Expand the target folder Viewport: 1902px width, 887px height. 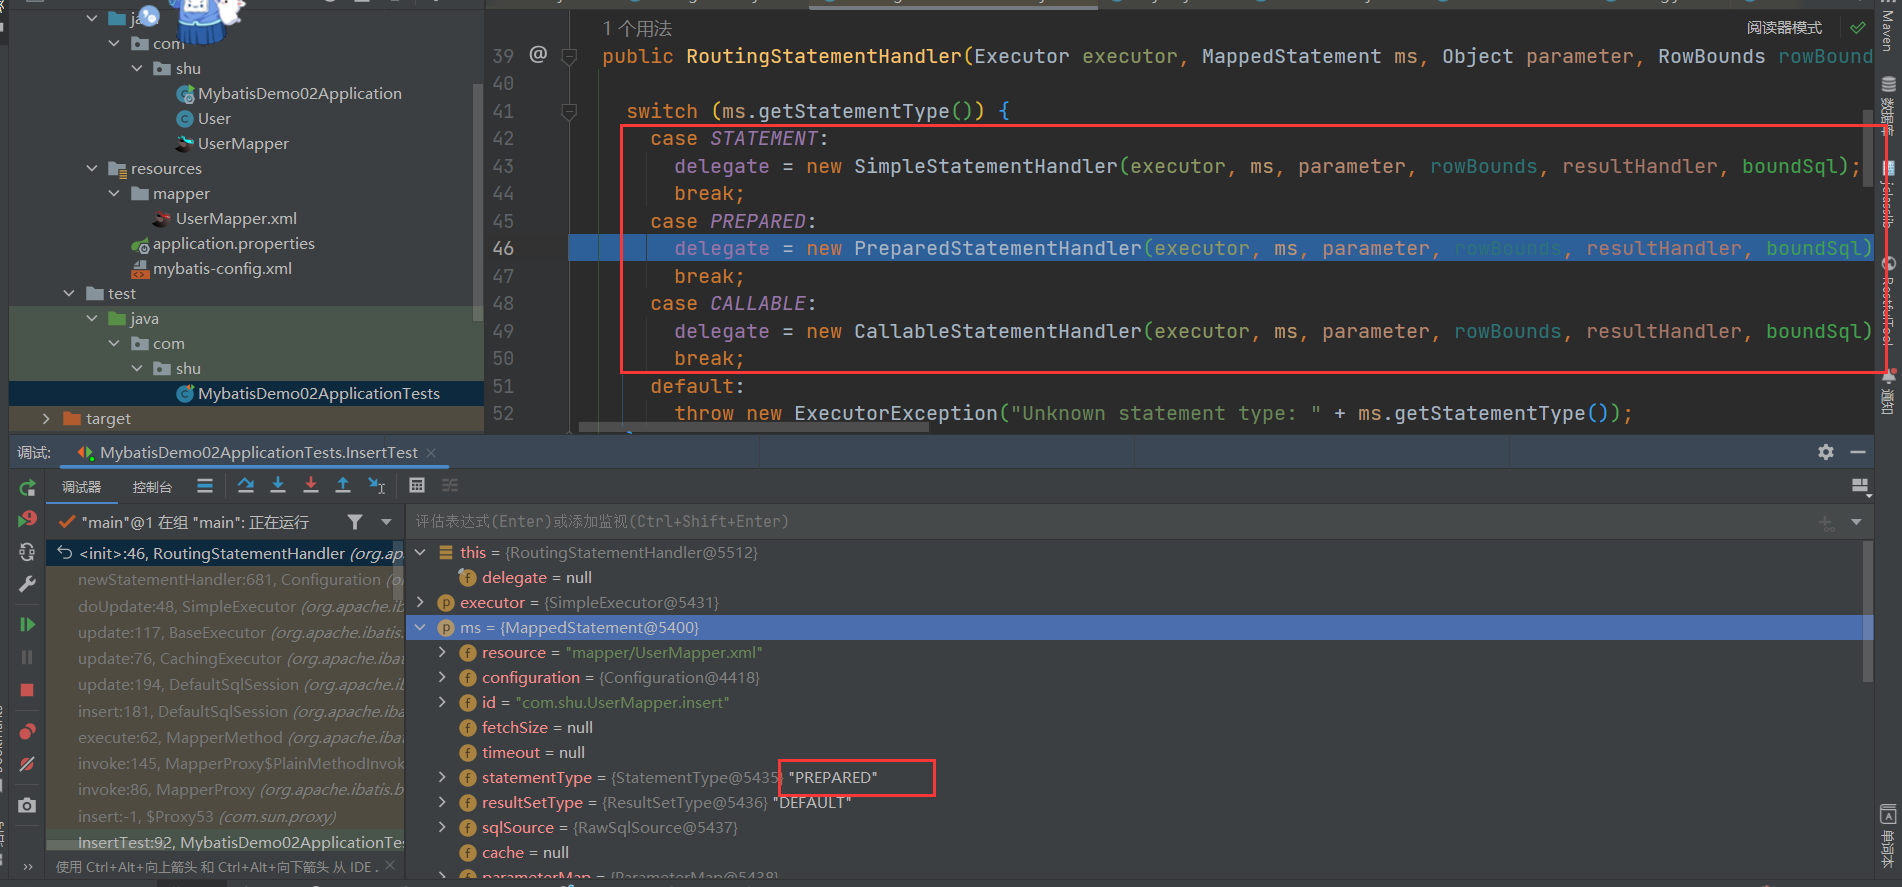[x=46, y=418]
